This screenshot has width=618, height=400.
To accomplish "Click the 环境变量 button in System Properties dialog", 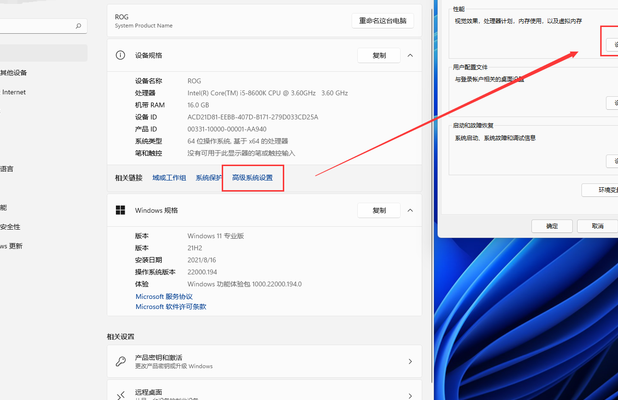I will click(599, 190).
